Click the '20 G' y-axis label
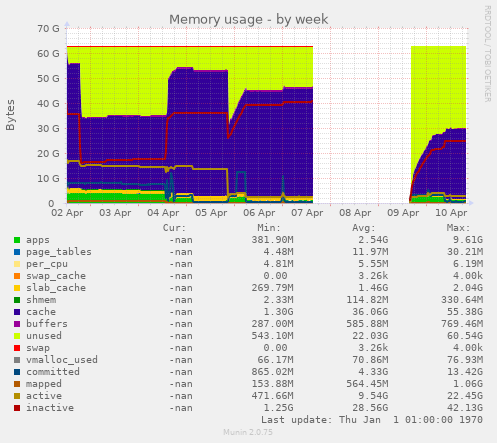Image resolution: width=497 pixels, height=443 pixels. point(48,154)
